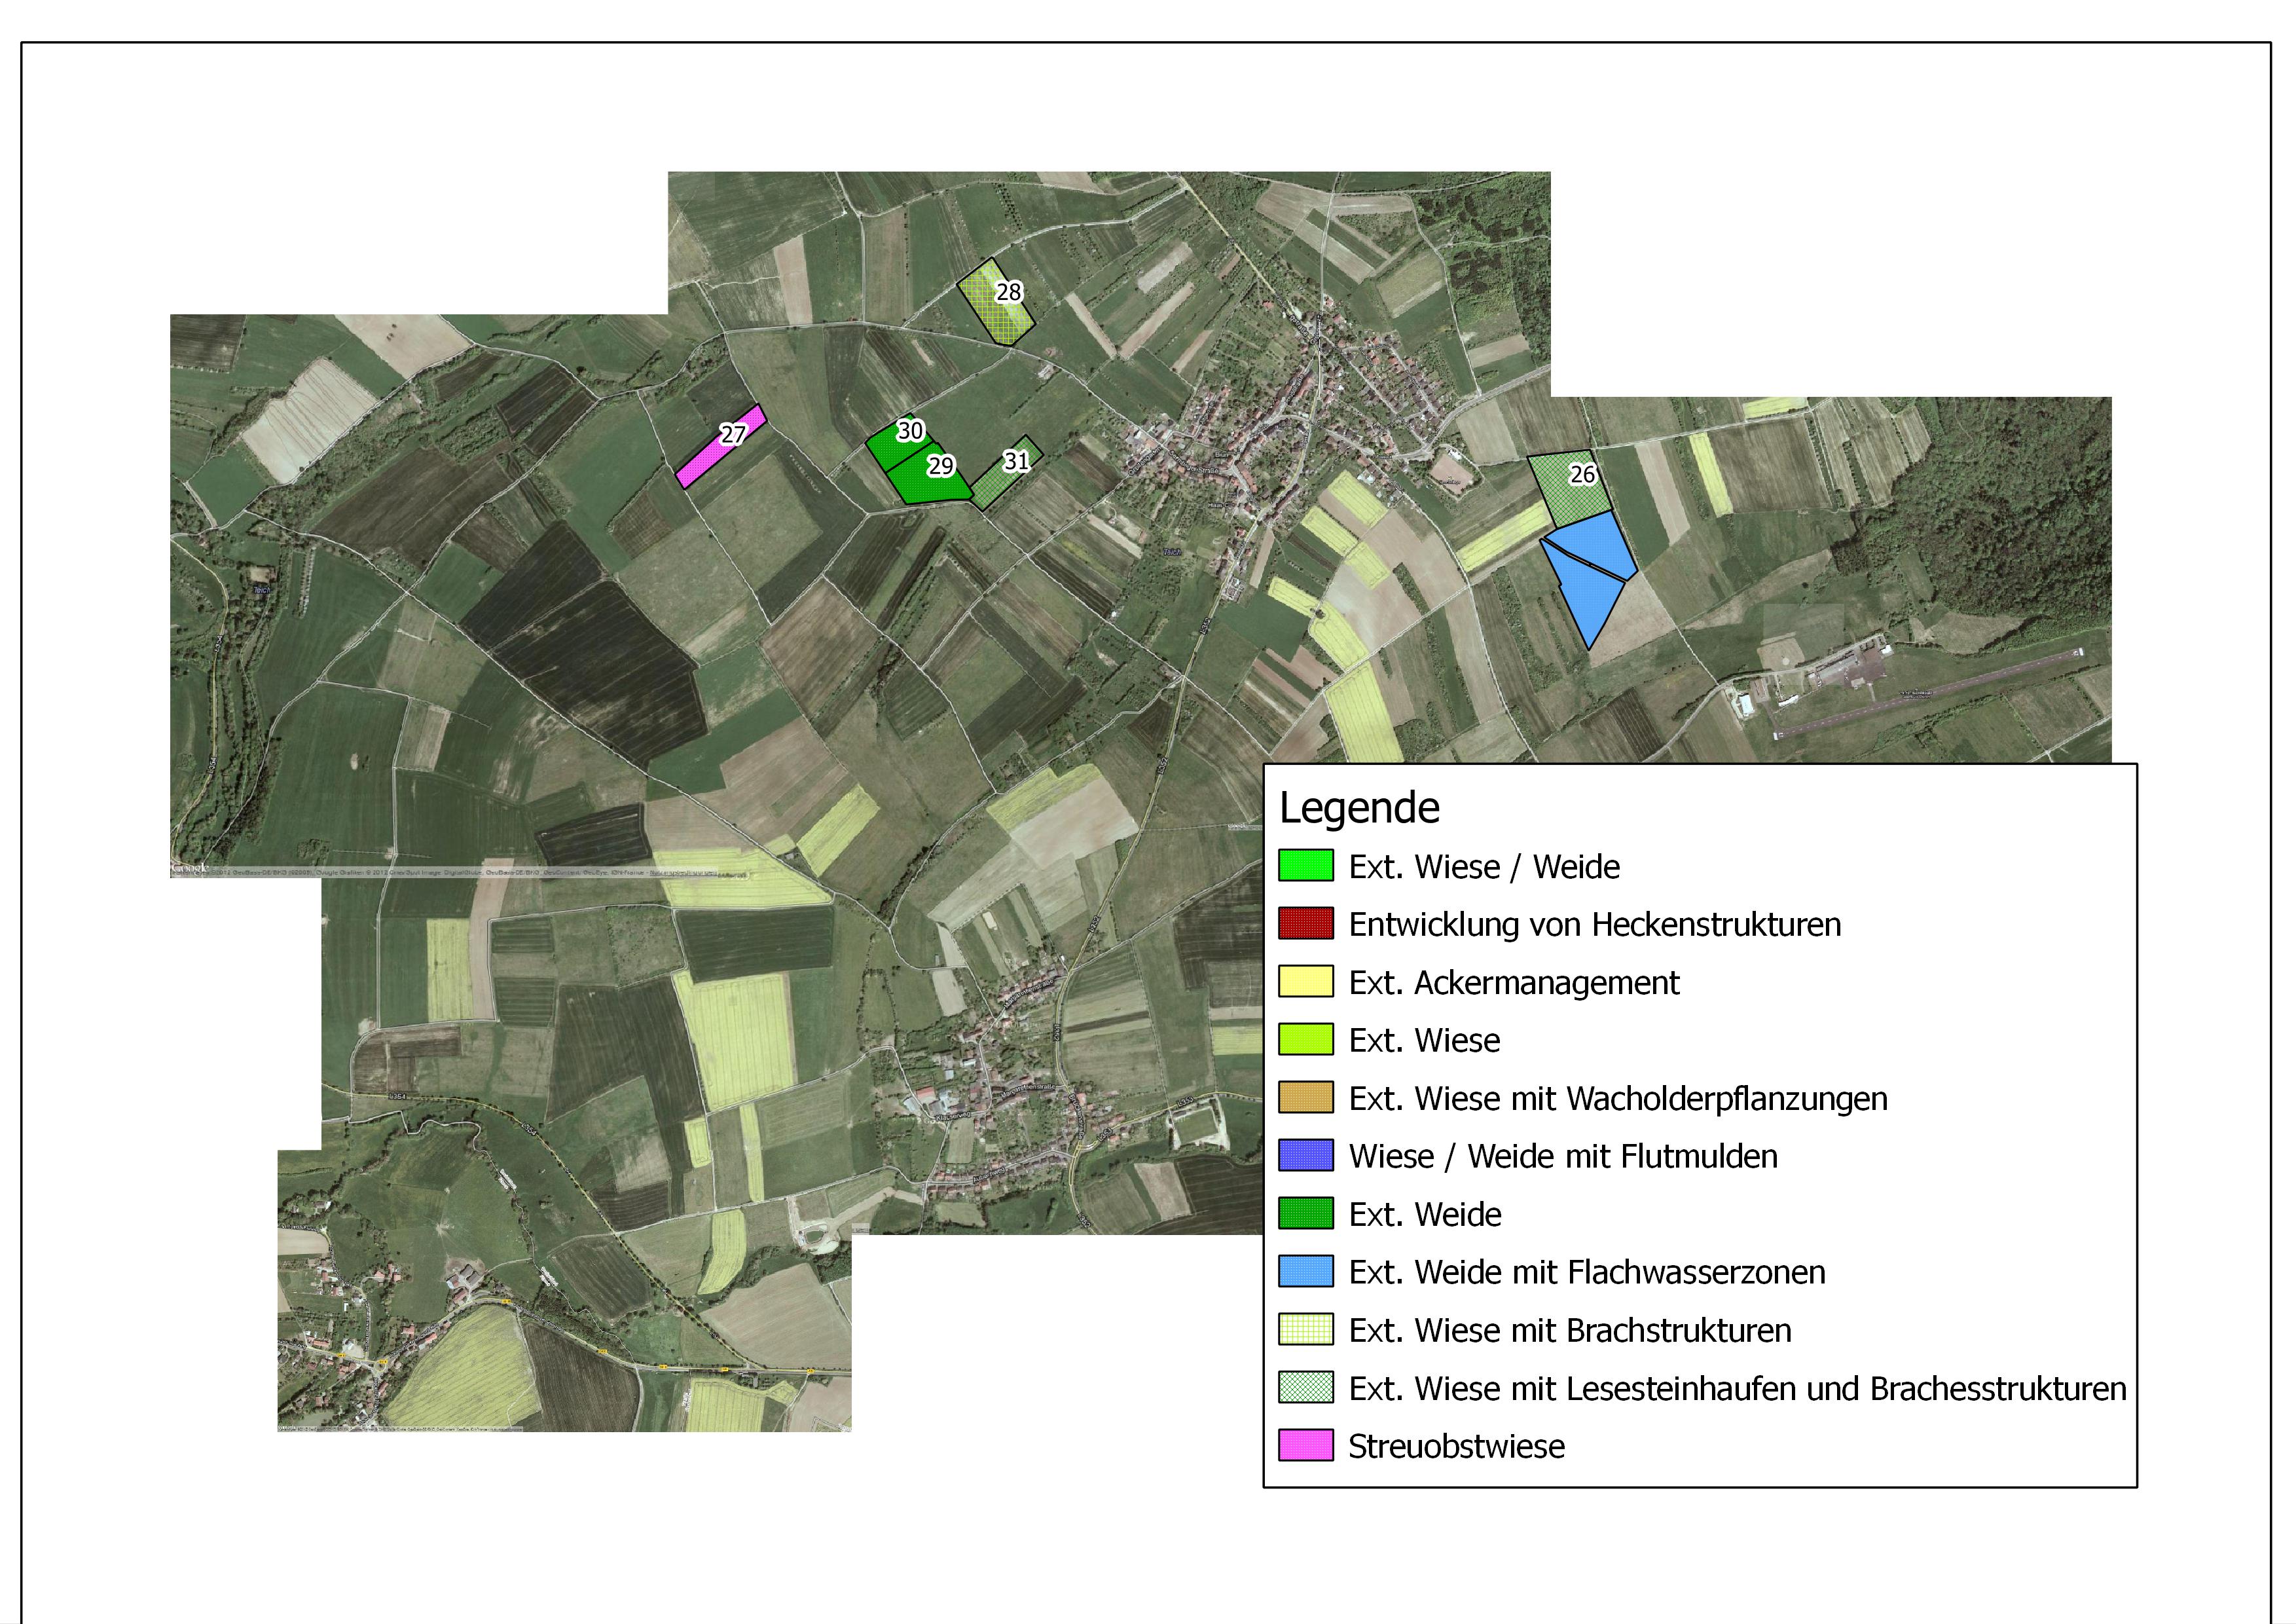Select the dark blue Flutmulden legend swatch
Viewport: 2296px width, 1624px height.
pos(1305,1156)
